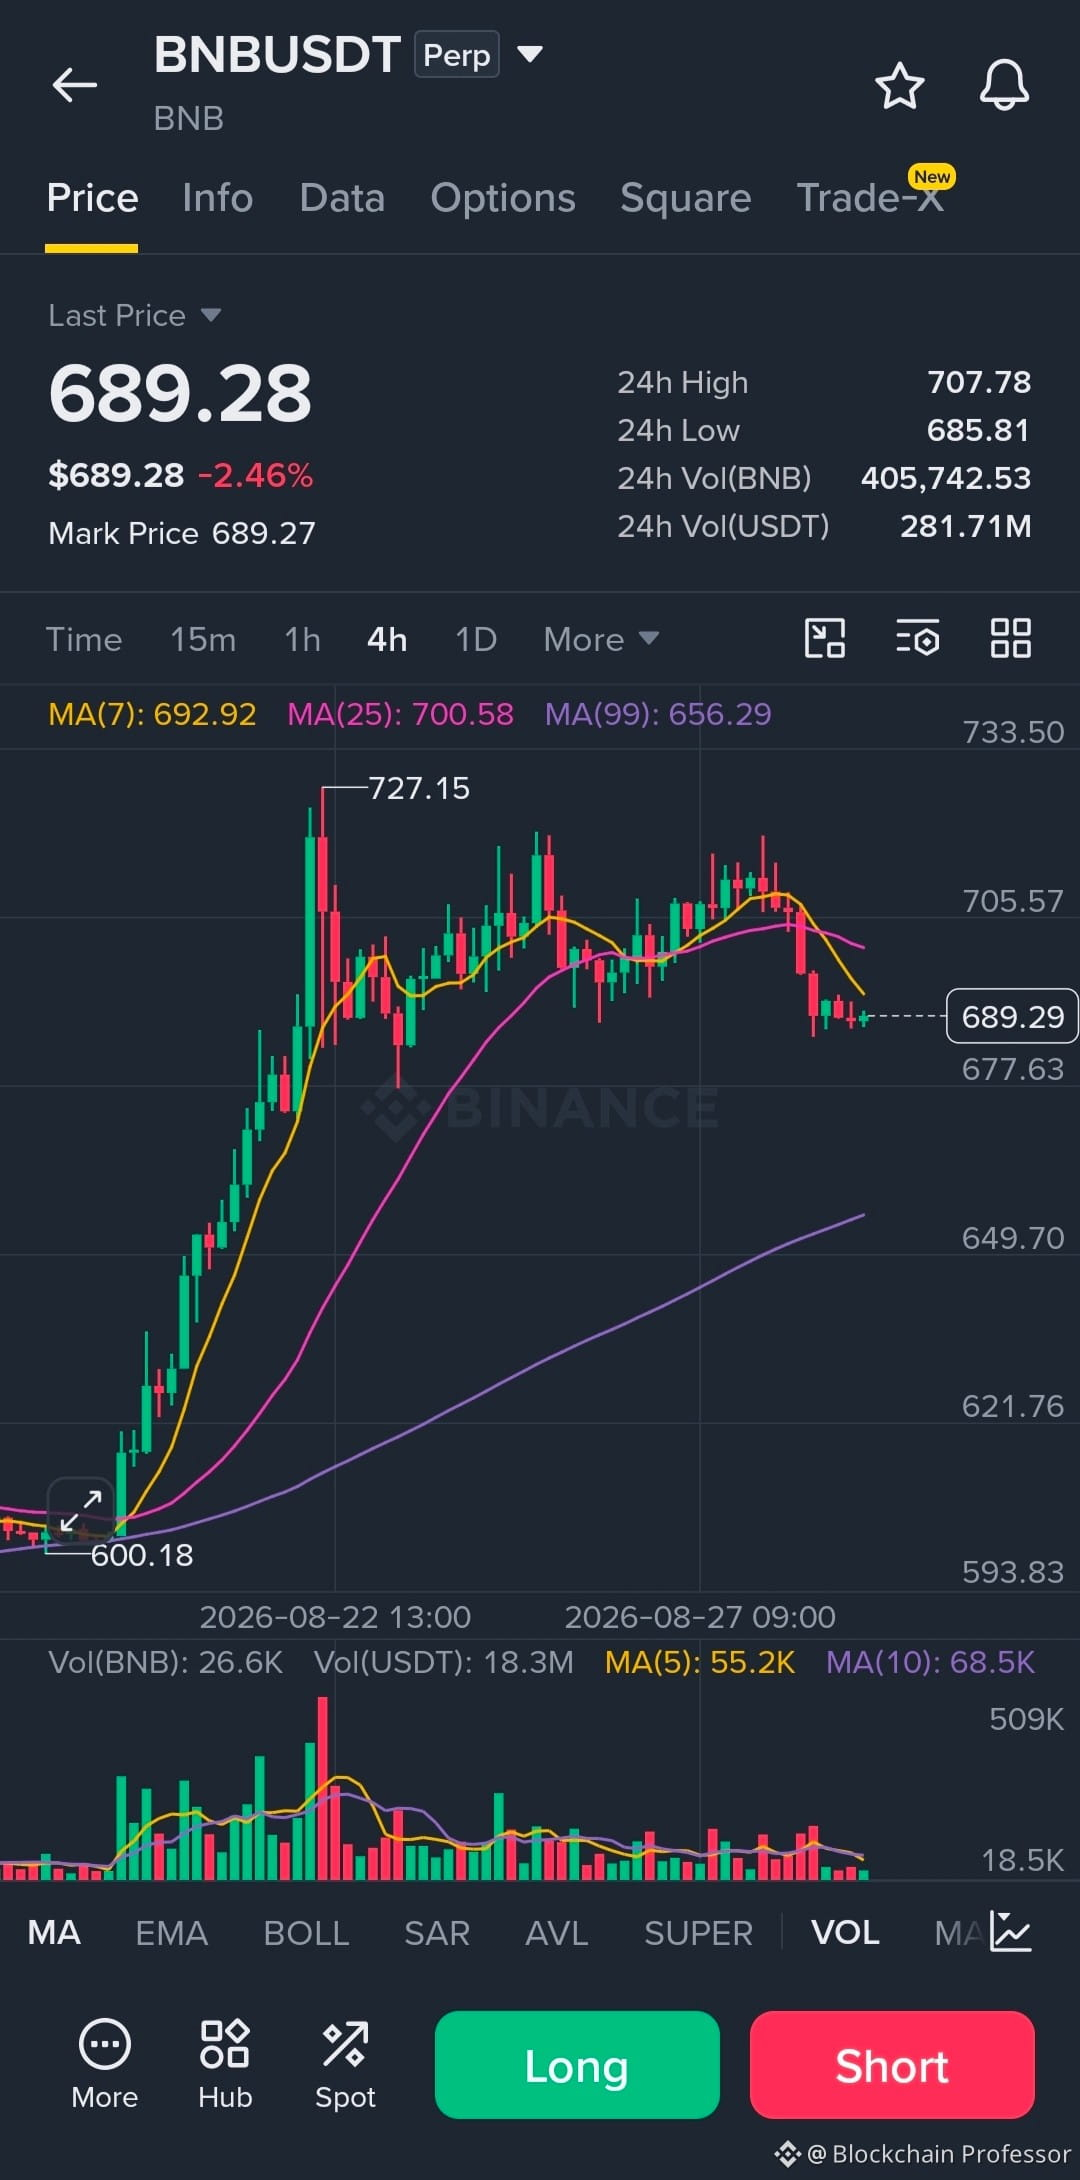Open chart indicator settings icon
Image resolution: width=1080 pixels, height=2180 pixels.
coord(917,638)
